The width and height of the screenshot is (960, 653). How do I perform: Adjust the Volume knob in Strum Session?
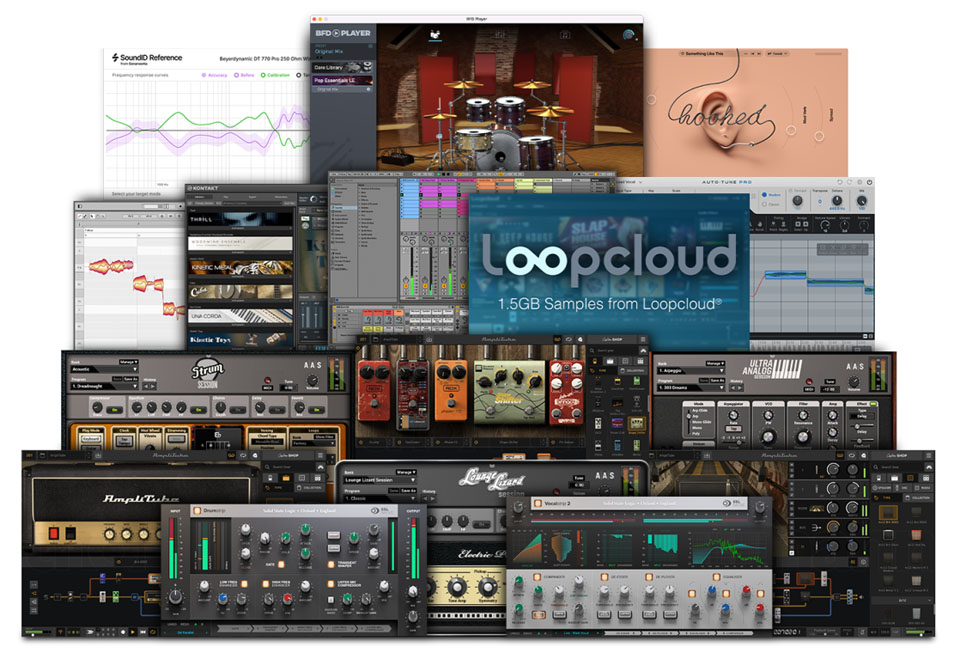312,382
